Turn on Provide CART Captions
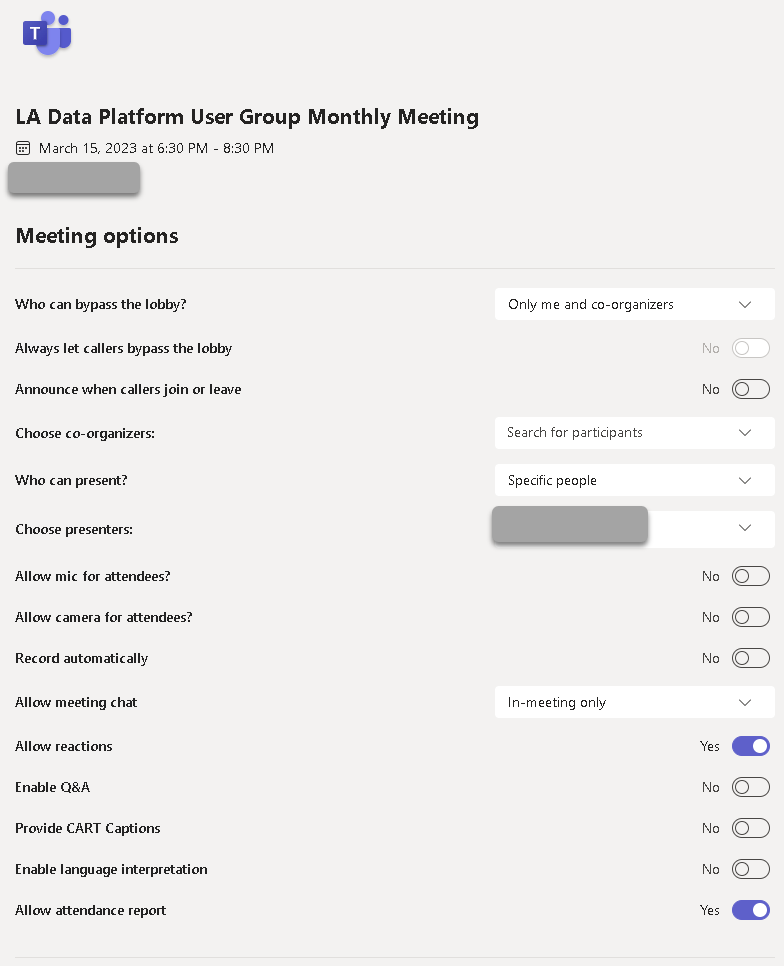The height and width of the screenshot is (966, 784). (750, 828)
